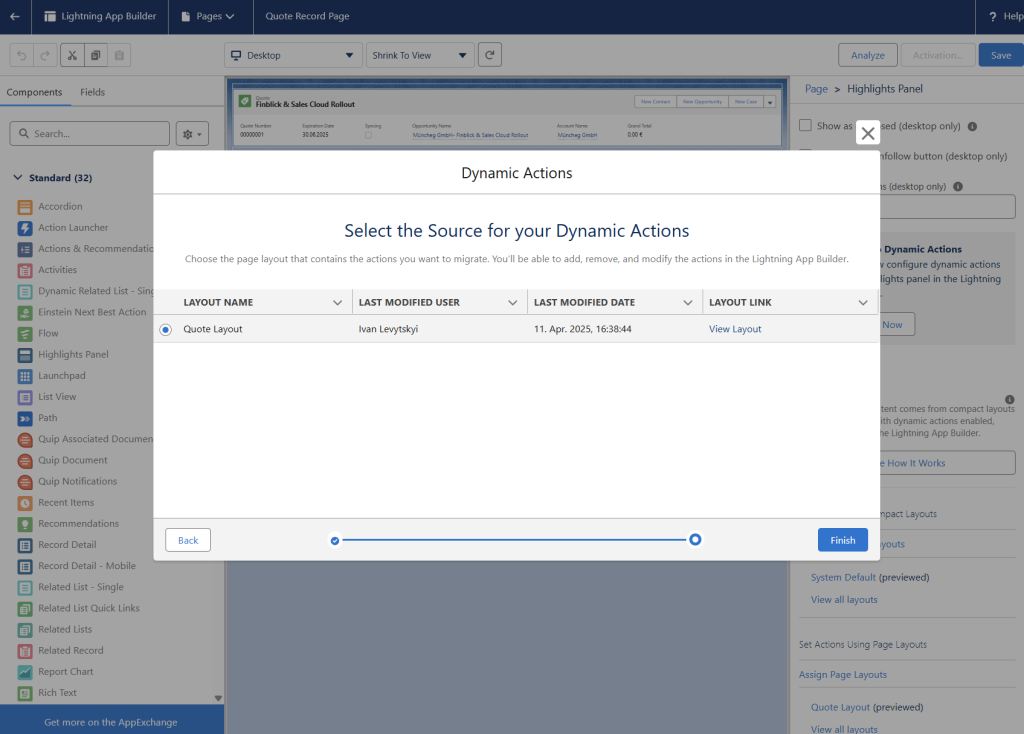Click the cut scissors icon in toolbar
Image resolution: width=1024 pixels, height=734 pixels.
click(x=72, y=55)
